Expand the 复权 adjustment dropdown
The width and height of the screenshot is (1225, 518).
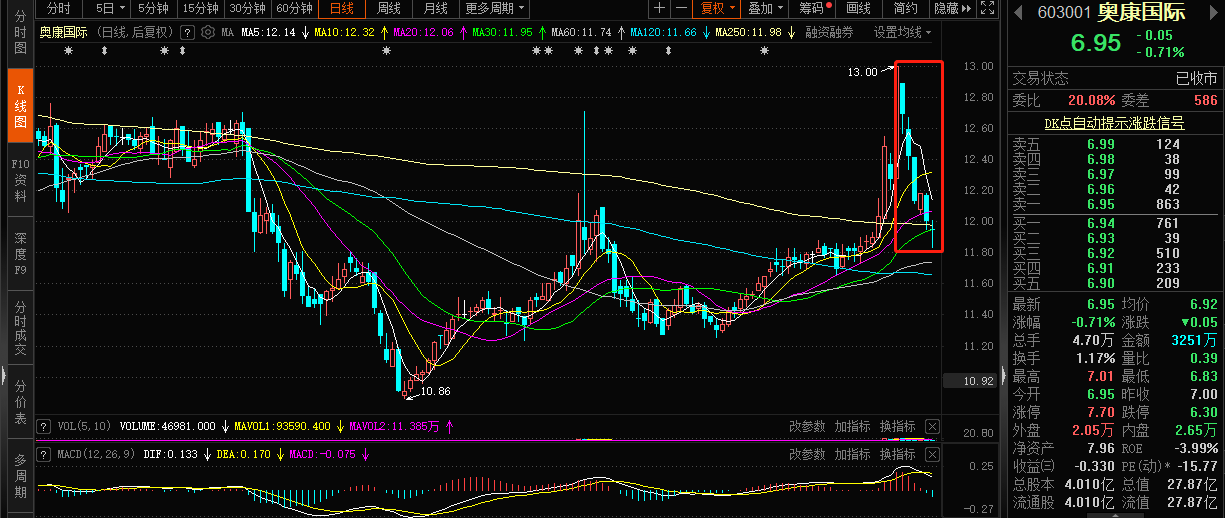[717, 9]
